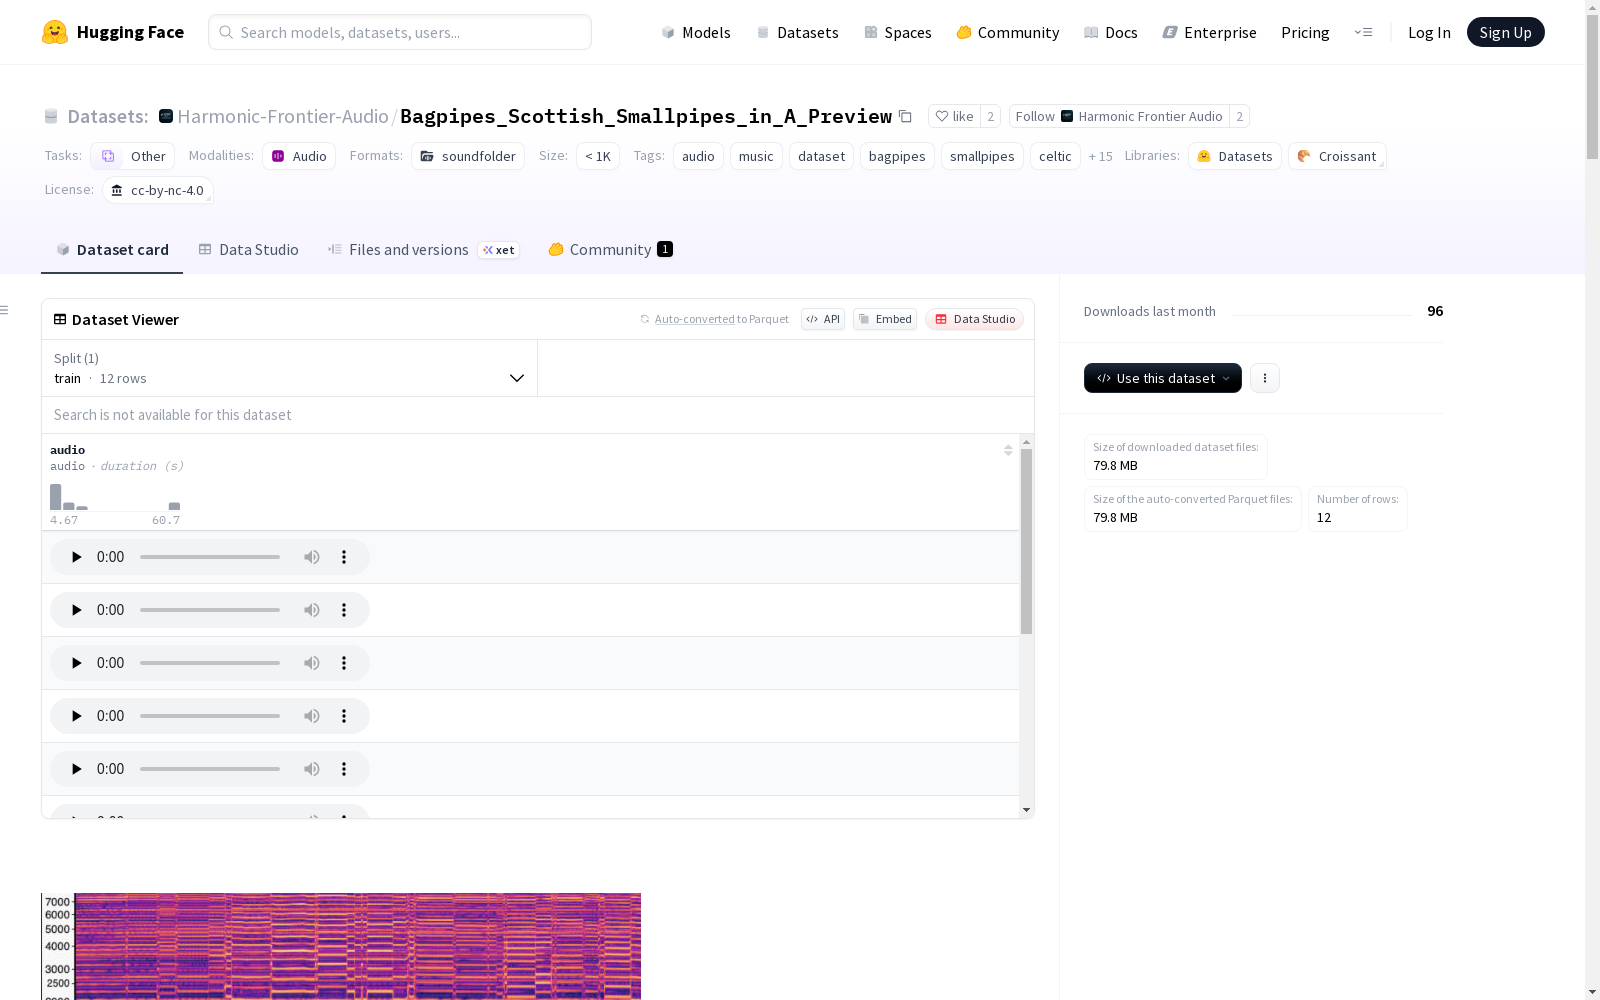The height and width of the screenshot is (1000, 1600).
Task: Play the third audio row
Action: click(x=76, y=663)
